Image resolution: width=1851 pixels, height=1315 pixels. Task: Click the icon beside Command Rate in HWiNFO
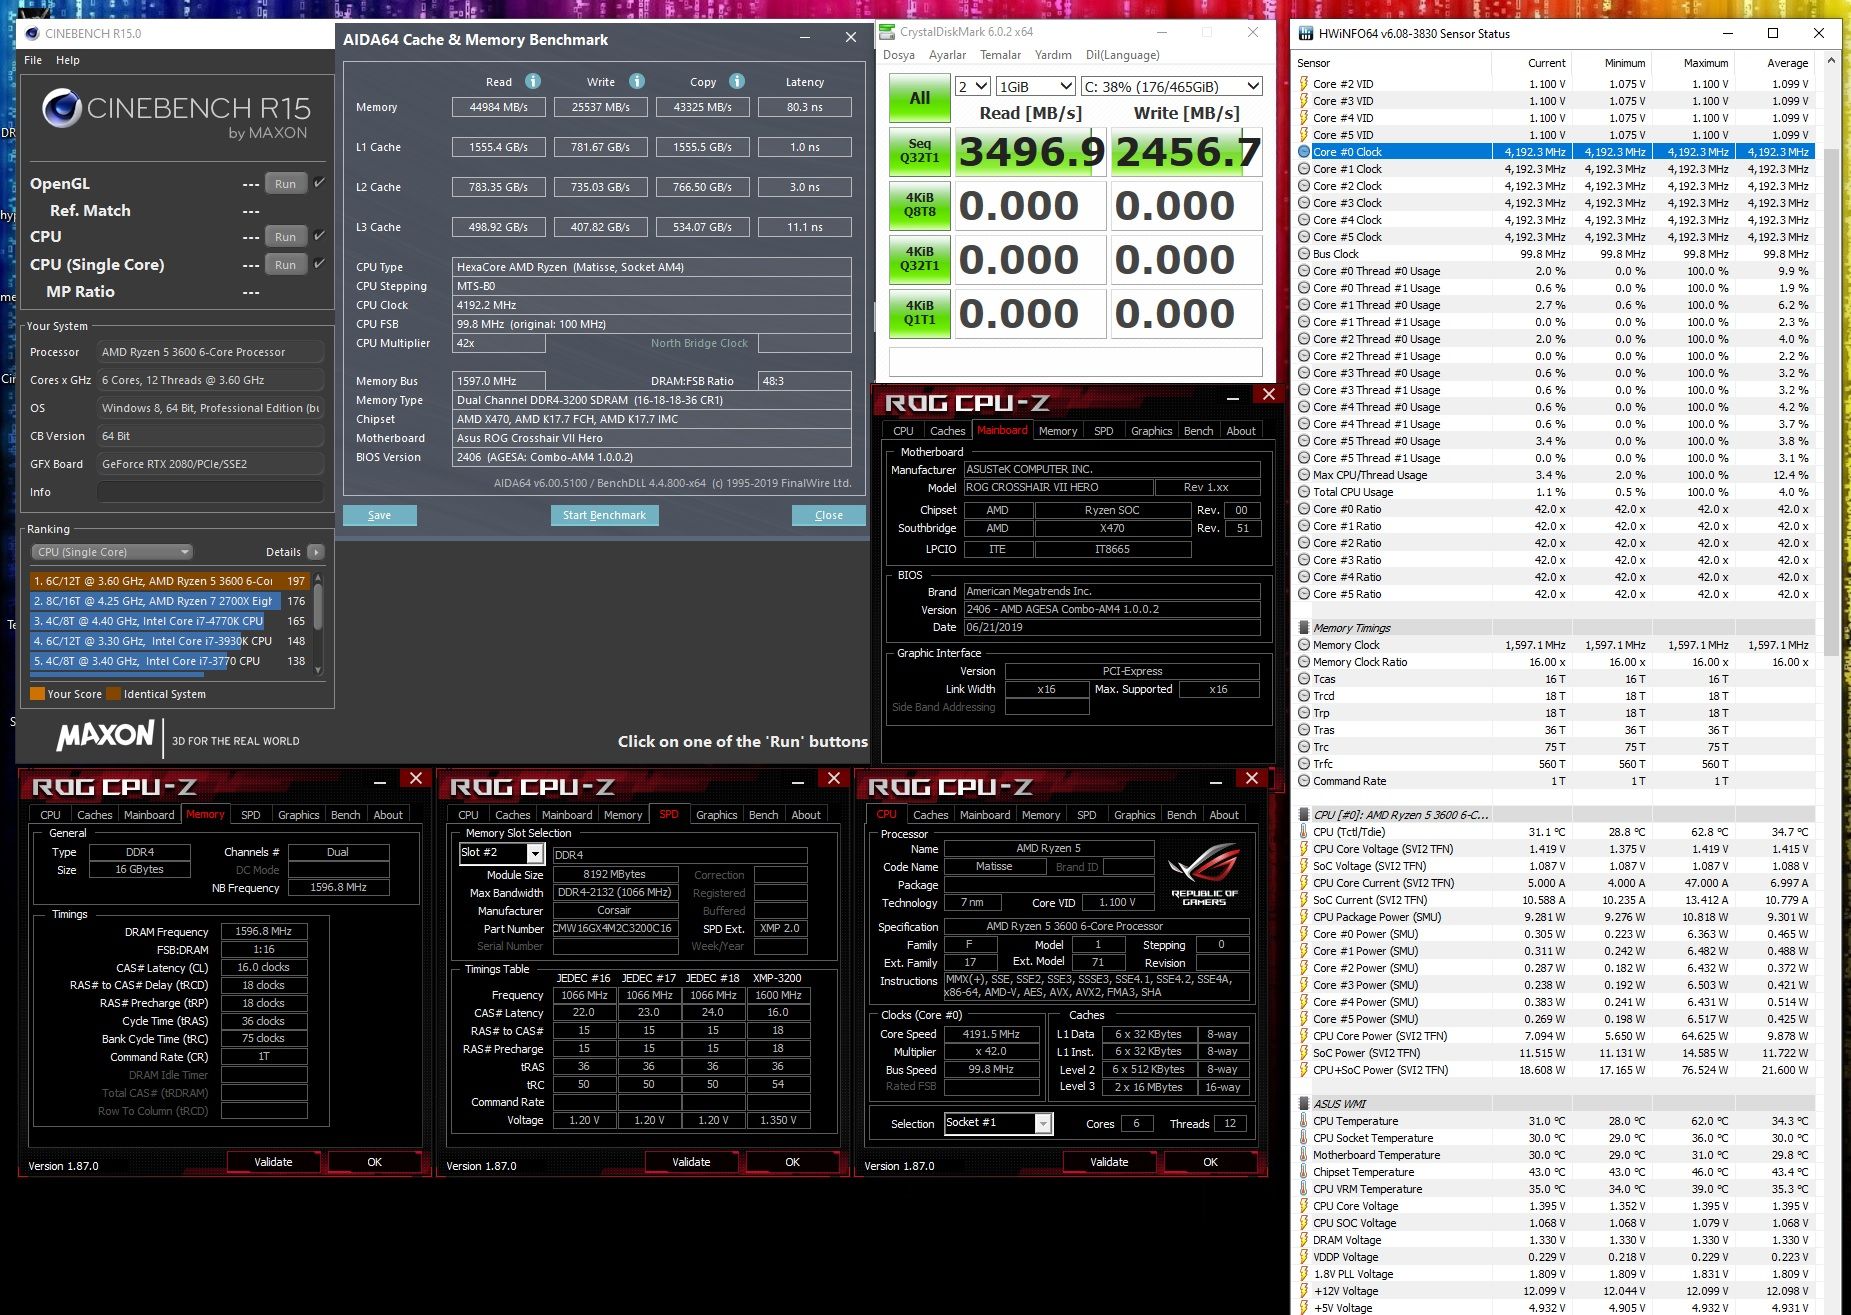click(x=1304, y=781)
